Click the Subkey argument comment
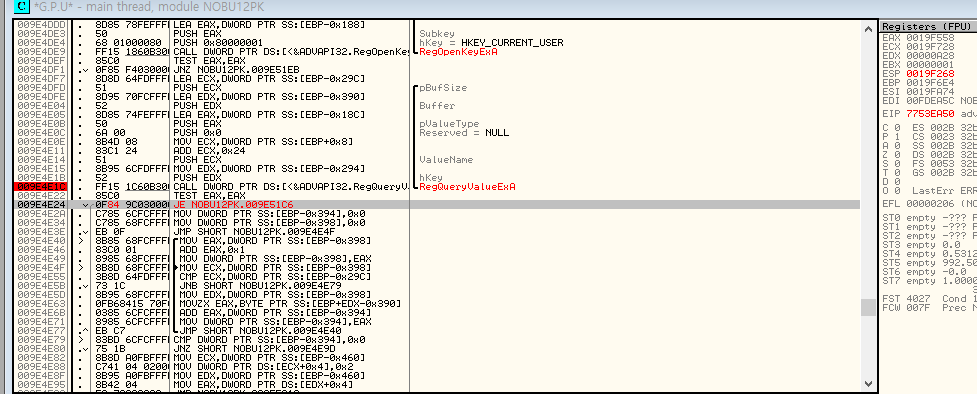Screen dimensions: 977x394 [x=437, y=34]
